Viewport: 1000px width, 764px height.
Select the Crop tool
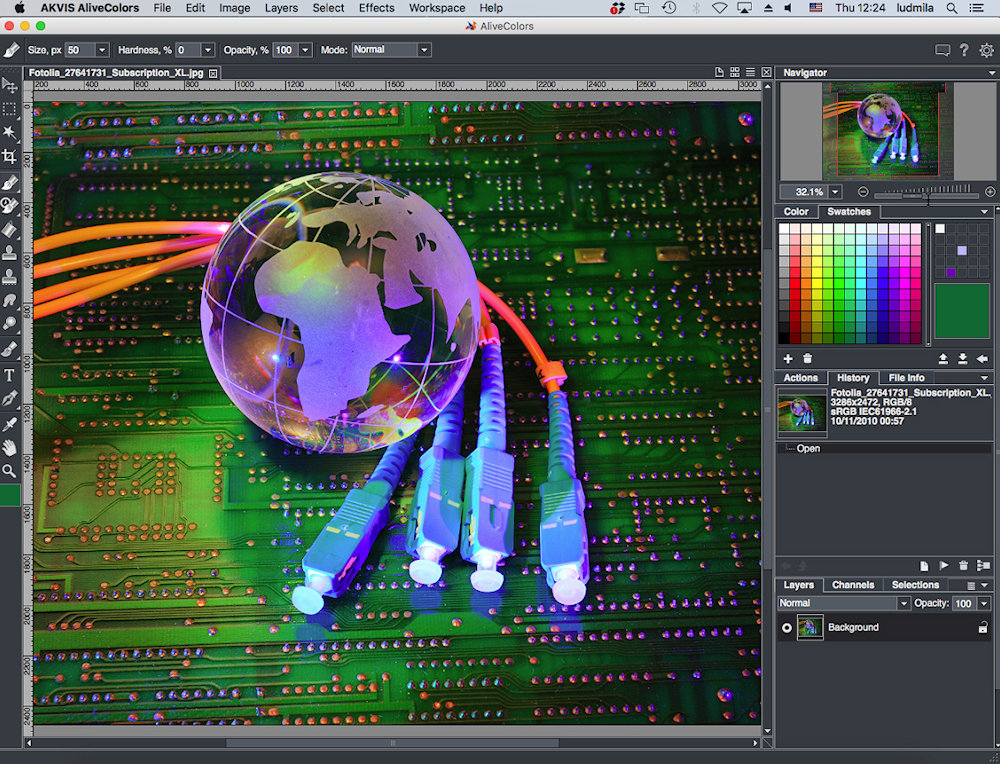coord(10,157)
